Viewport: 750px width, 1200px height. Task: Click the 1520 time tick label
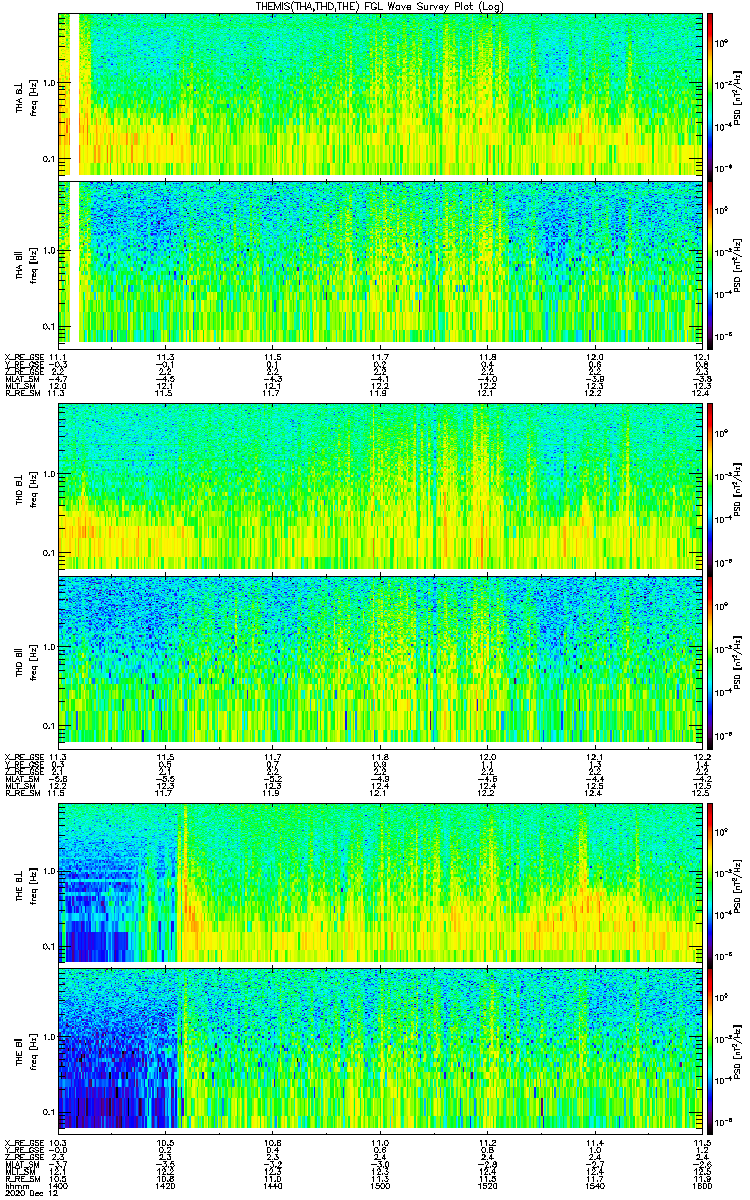click(487, 1185)
